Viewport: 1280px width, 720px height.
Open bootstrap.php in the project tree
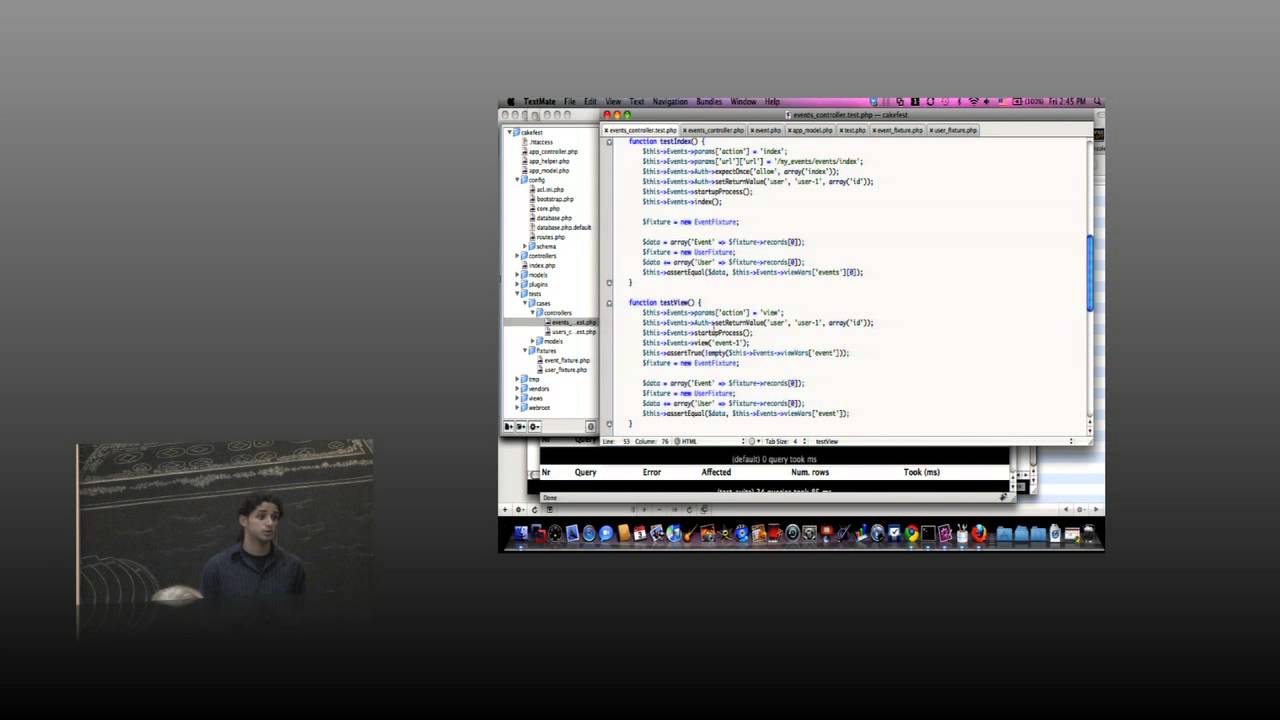[554, 199]
